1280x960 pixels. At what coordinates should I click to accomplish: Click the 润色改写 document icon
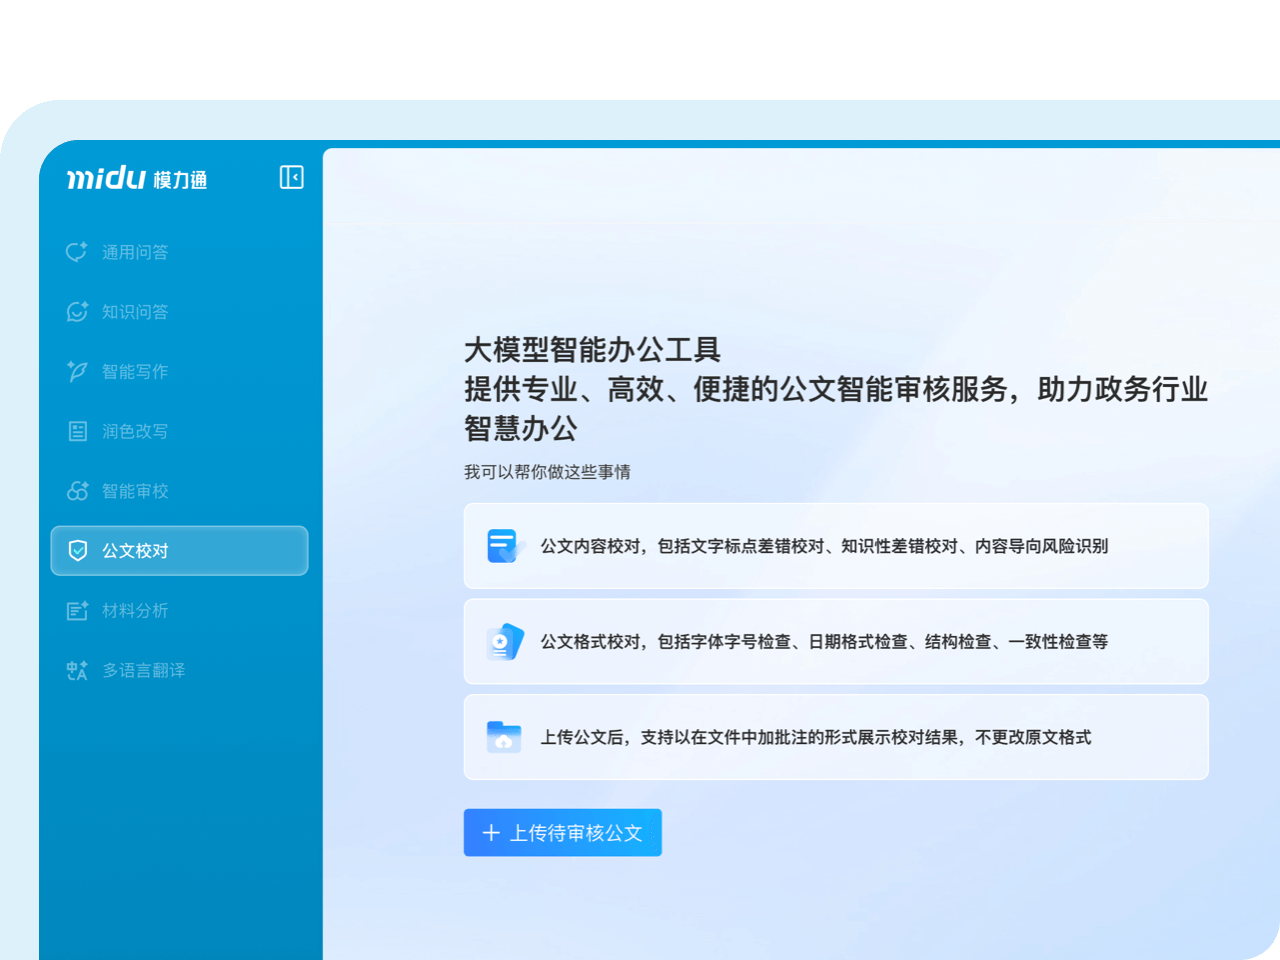click(77, 431)
